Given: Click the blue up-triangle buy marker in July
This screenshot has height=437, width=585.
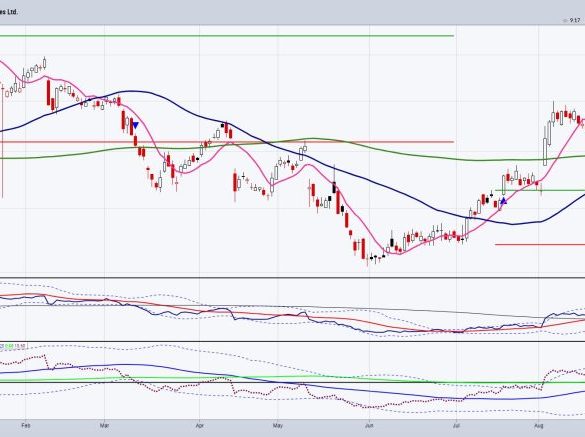Looking at the screenshot, I should pos(504,201).
